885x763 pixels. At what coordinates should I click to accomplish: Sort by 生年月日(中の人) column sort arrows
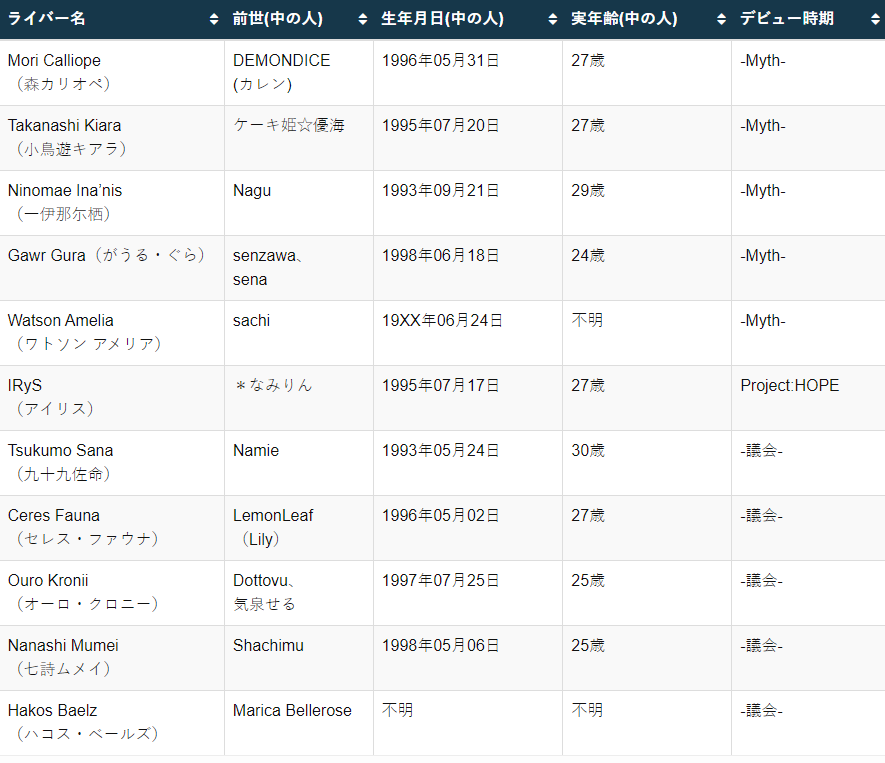(x=553, y=19)
